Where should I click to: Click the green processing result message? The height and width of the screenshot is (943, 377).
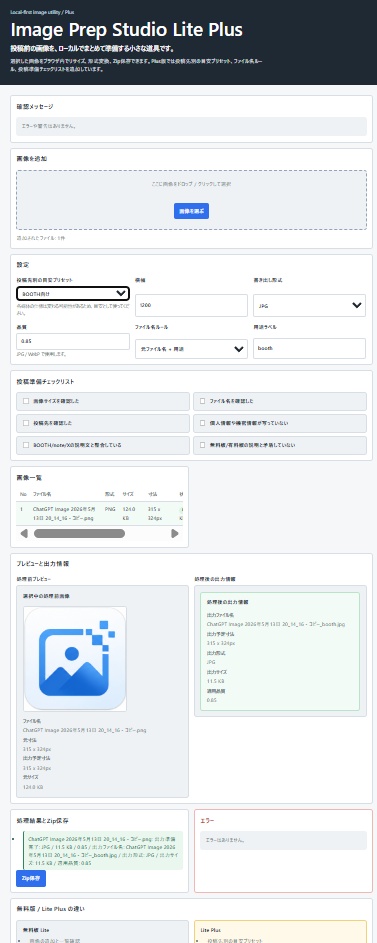click(x=103, y=850)
